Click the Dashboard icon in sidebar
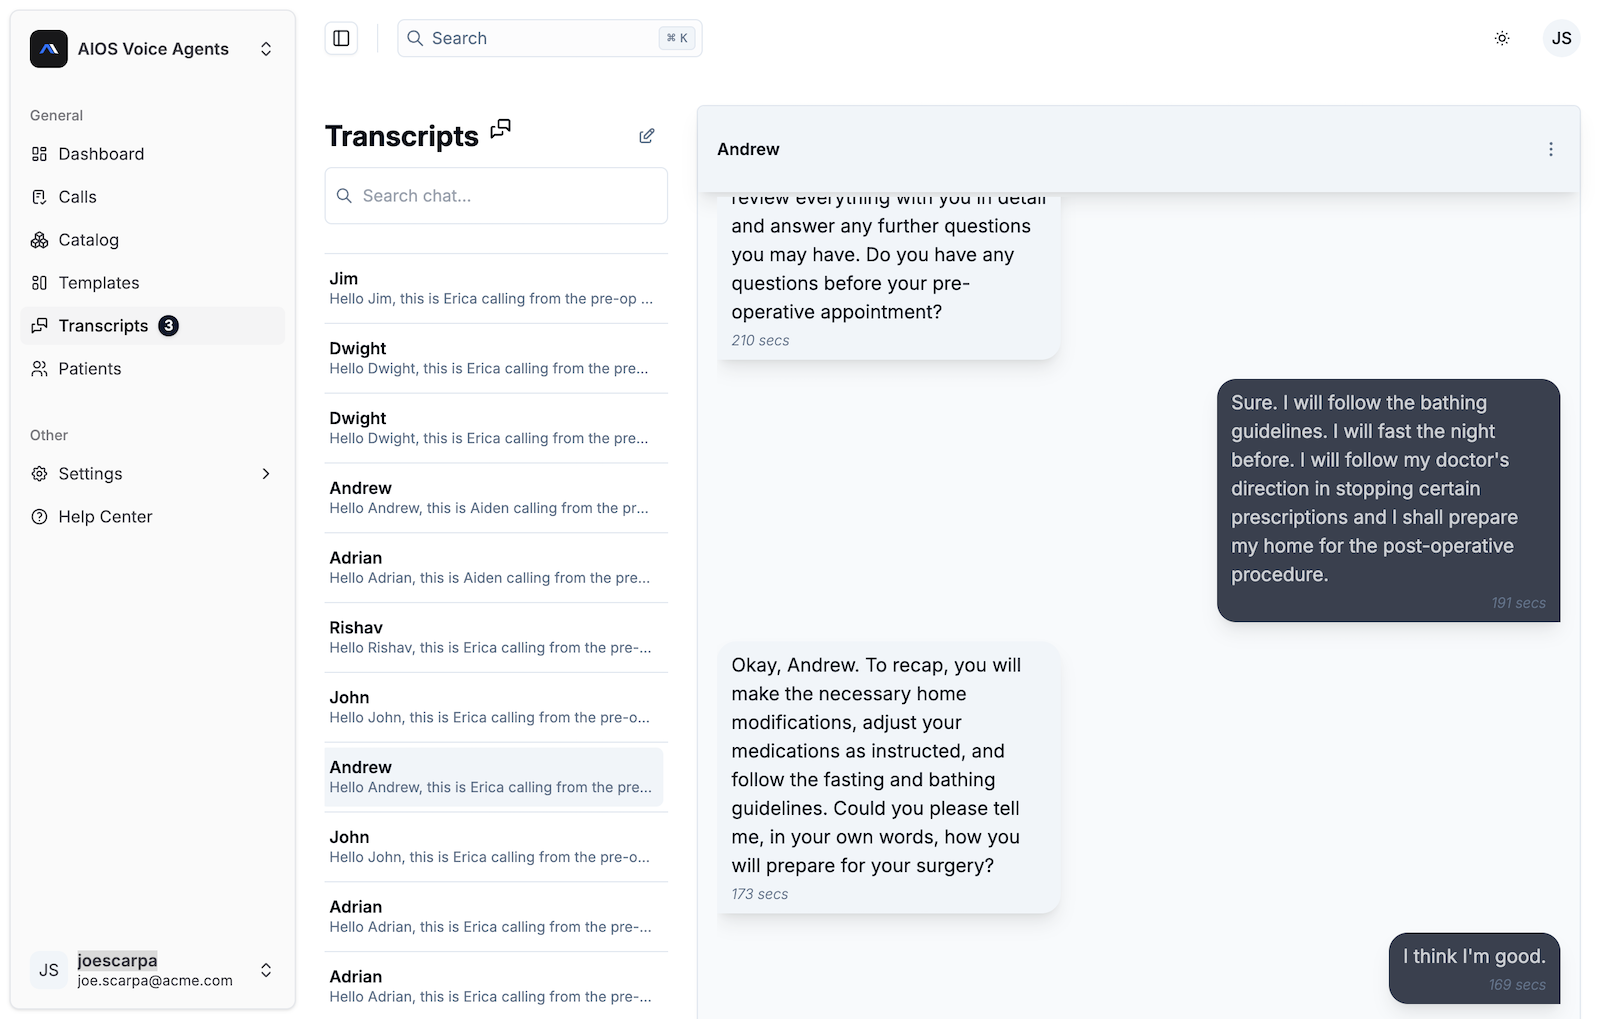This screenshot has width=1600, height=1019. (x=40, y=154)
